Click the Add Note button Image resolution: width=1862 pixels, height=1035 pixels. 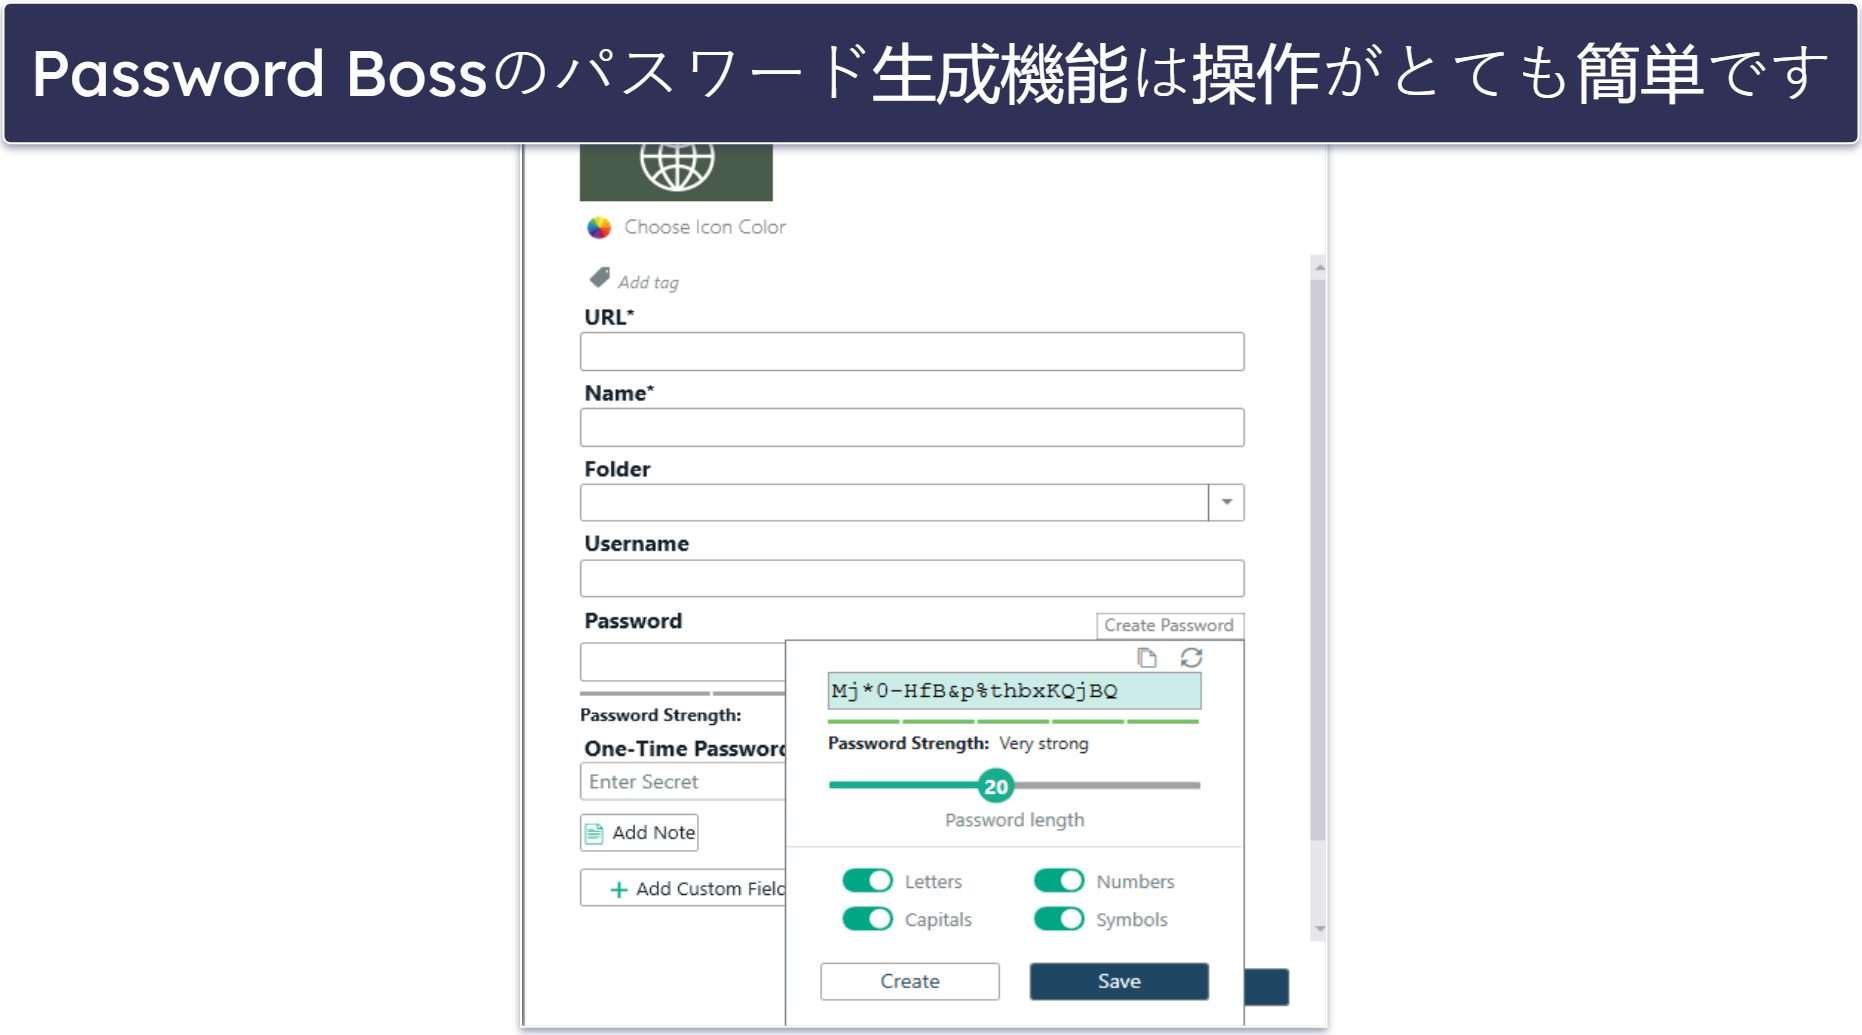click(x=639, y=833)
